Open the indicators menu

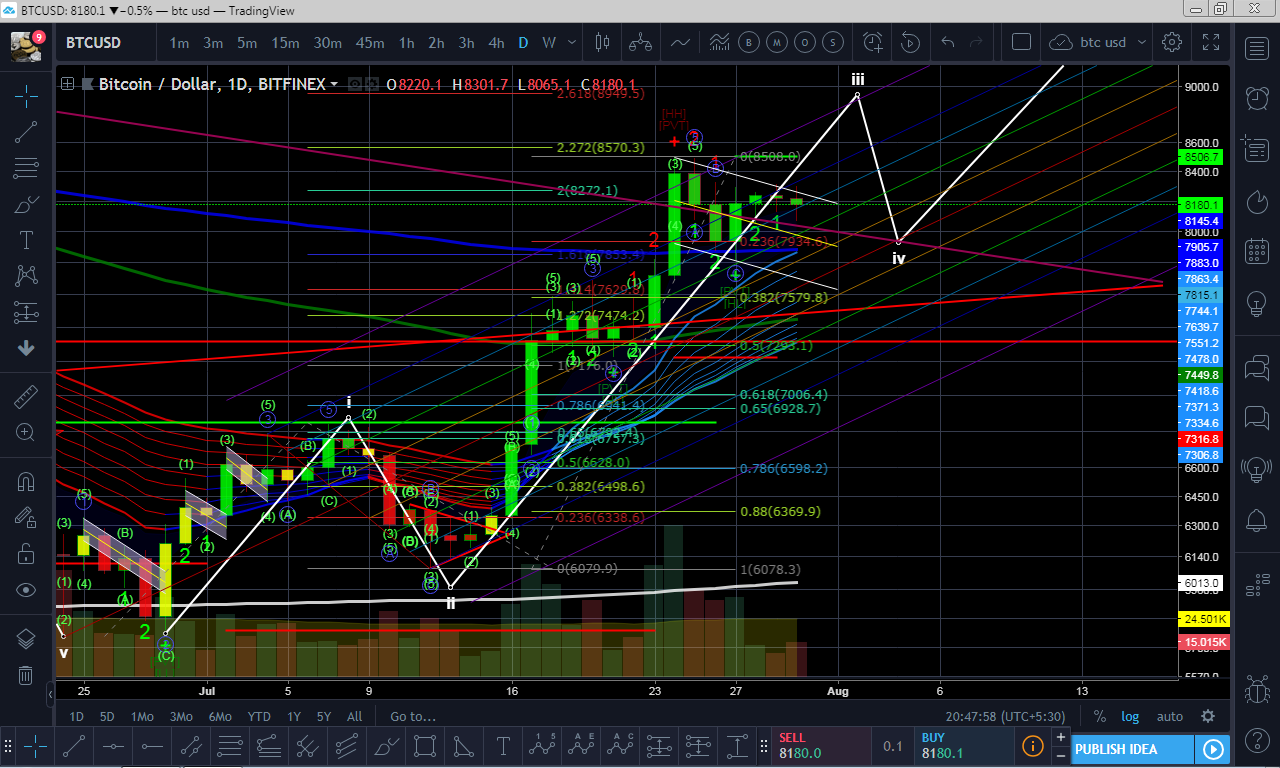(680, 42)
